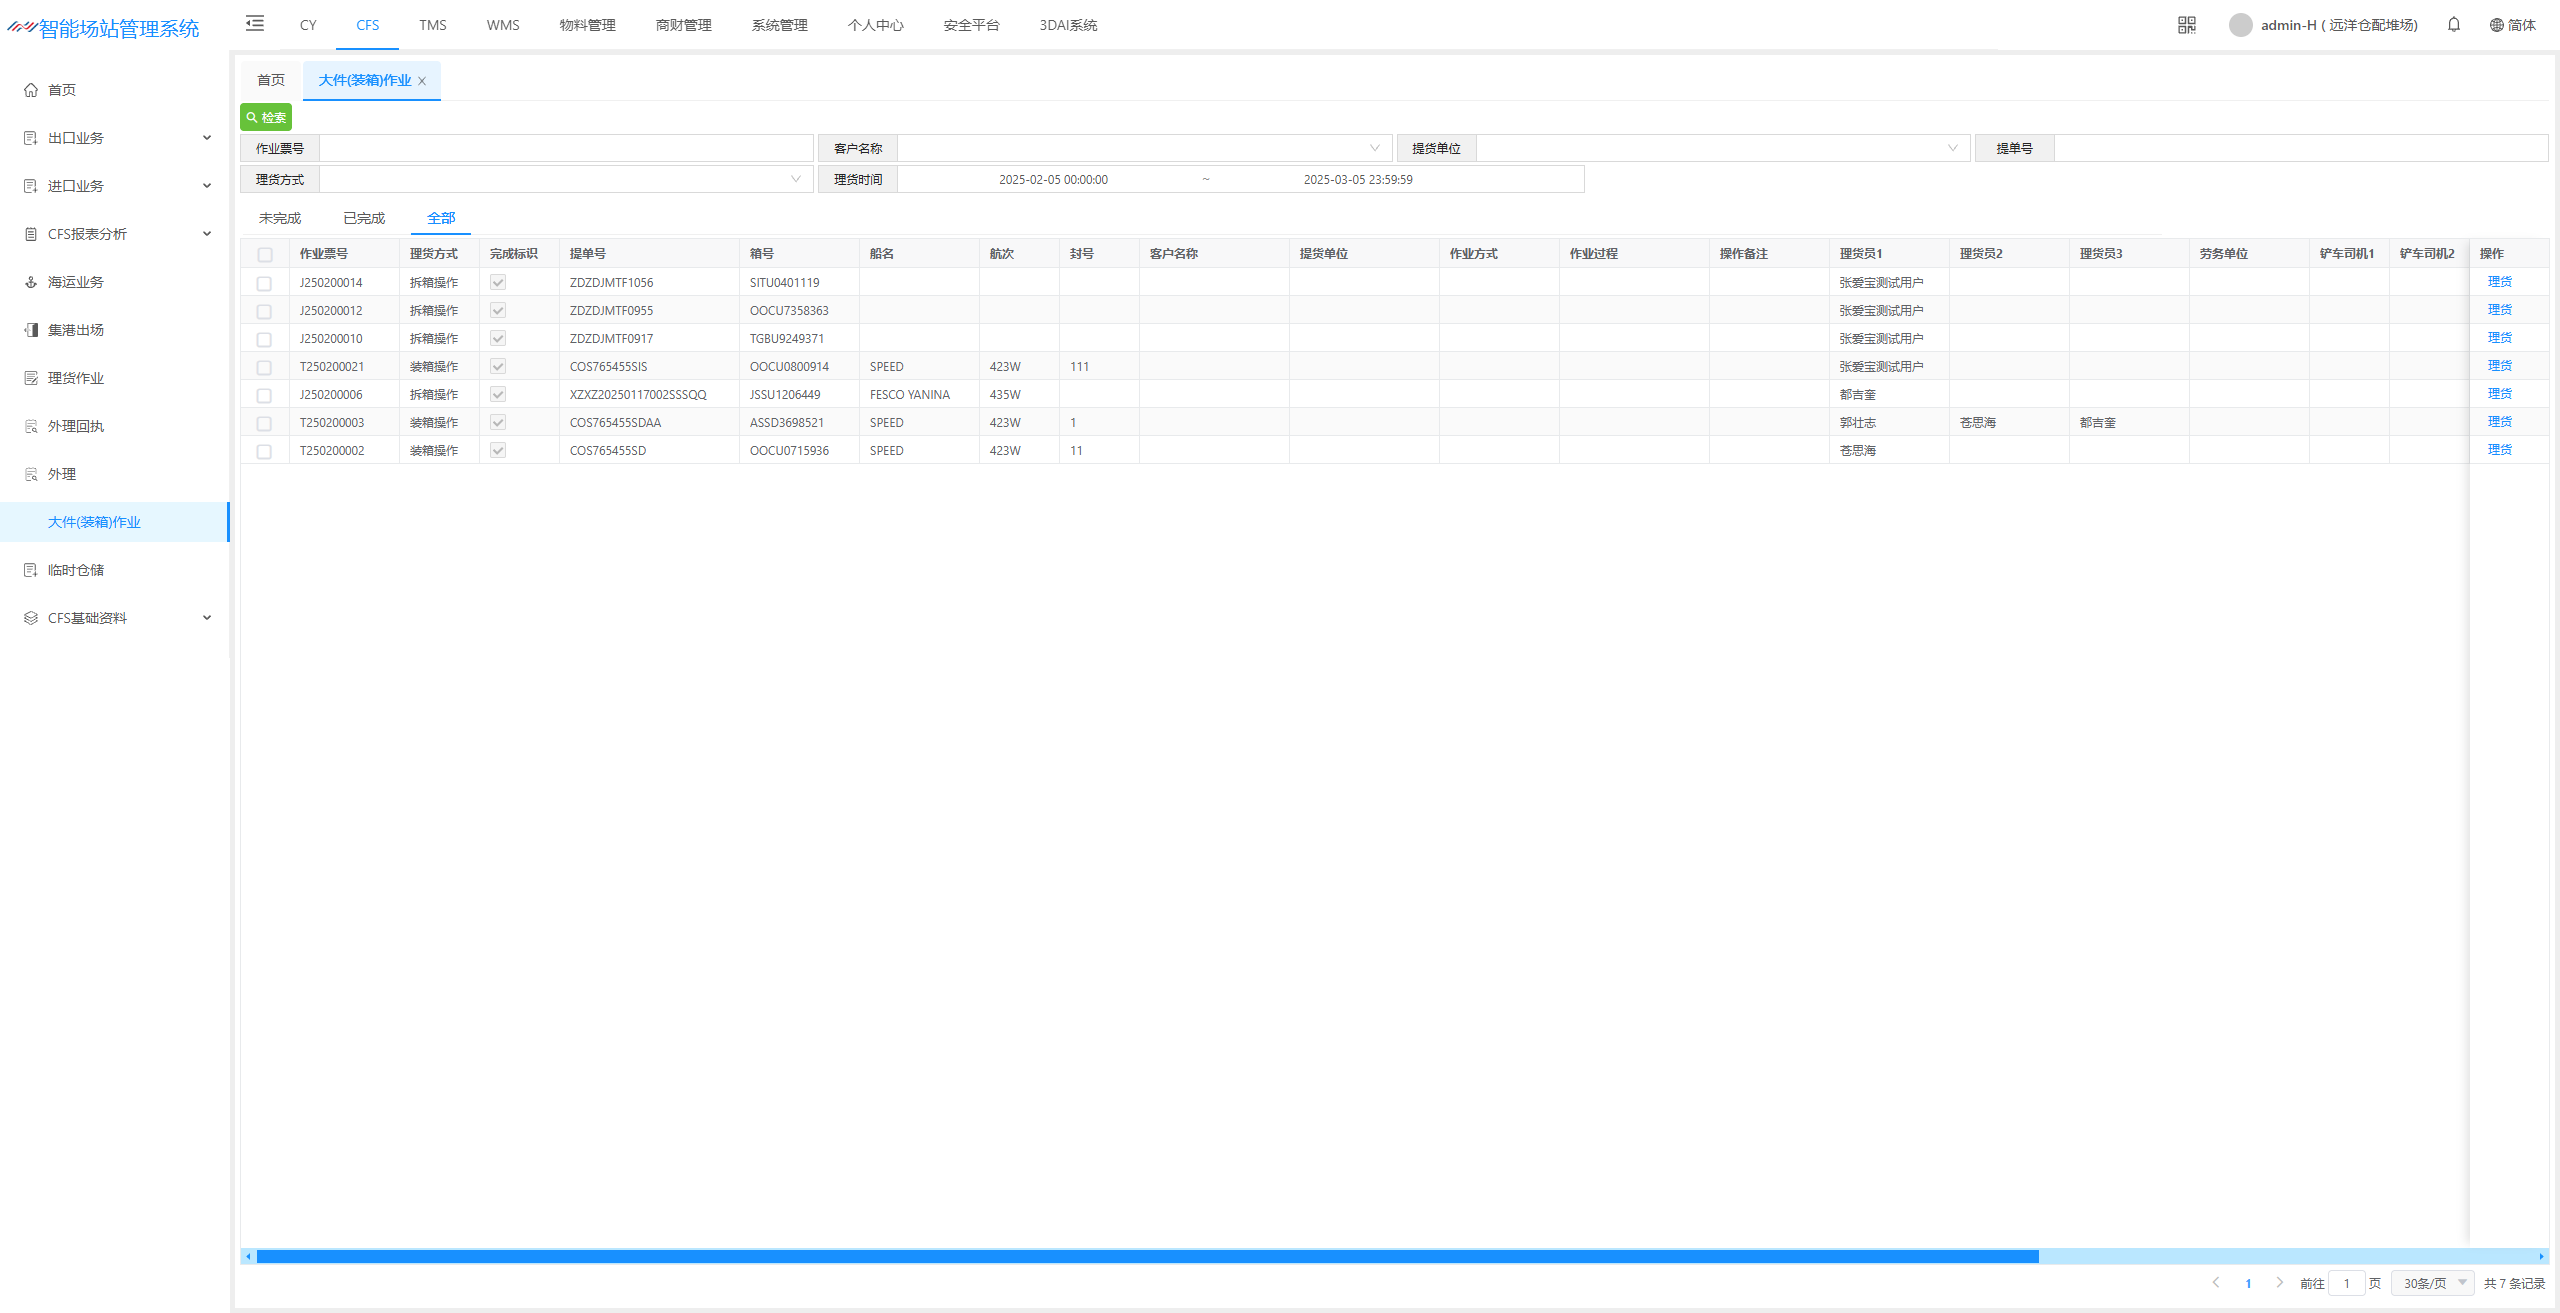Viewport: 2560px width, 1313px height.
Task: Open the WMS top menu
Action: point(503,25)
